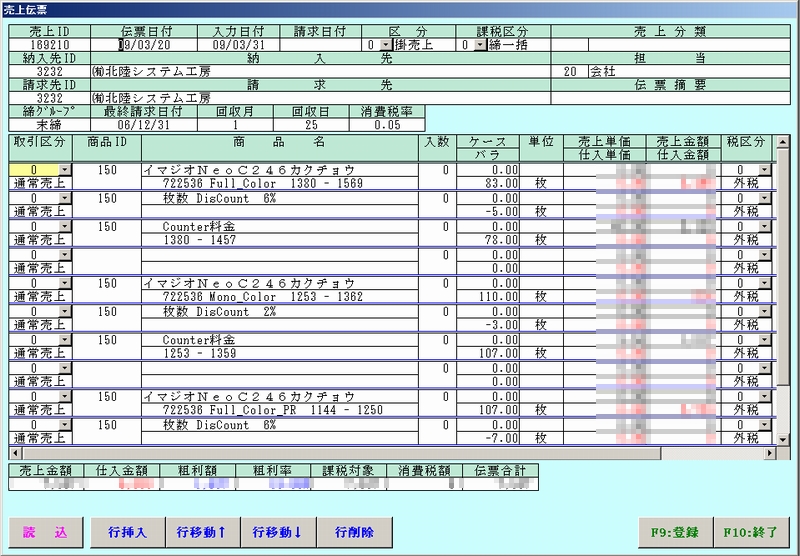Click the horizontal scrollbar right arrow
800x556 pixels.
tap(770, 453)
